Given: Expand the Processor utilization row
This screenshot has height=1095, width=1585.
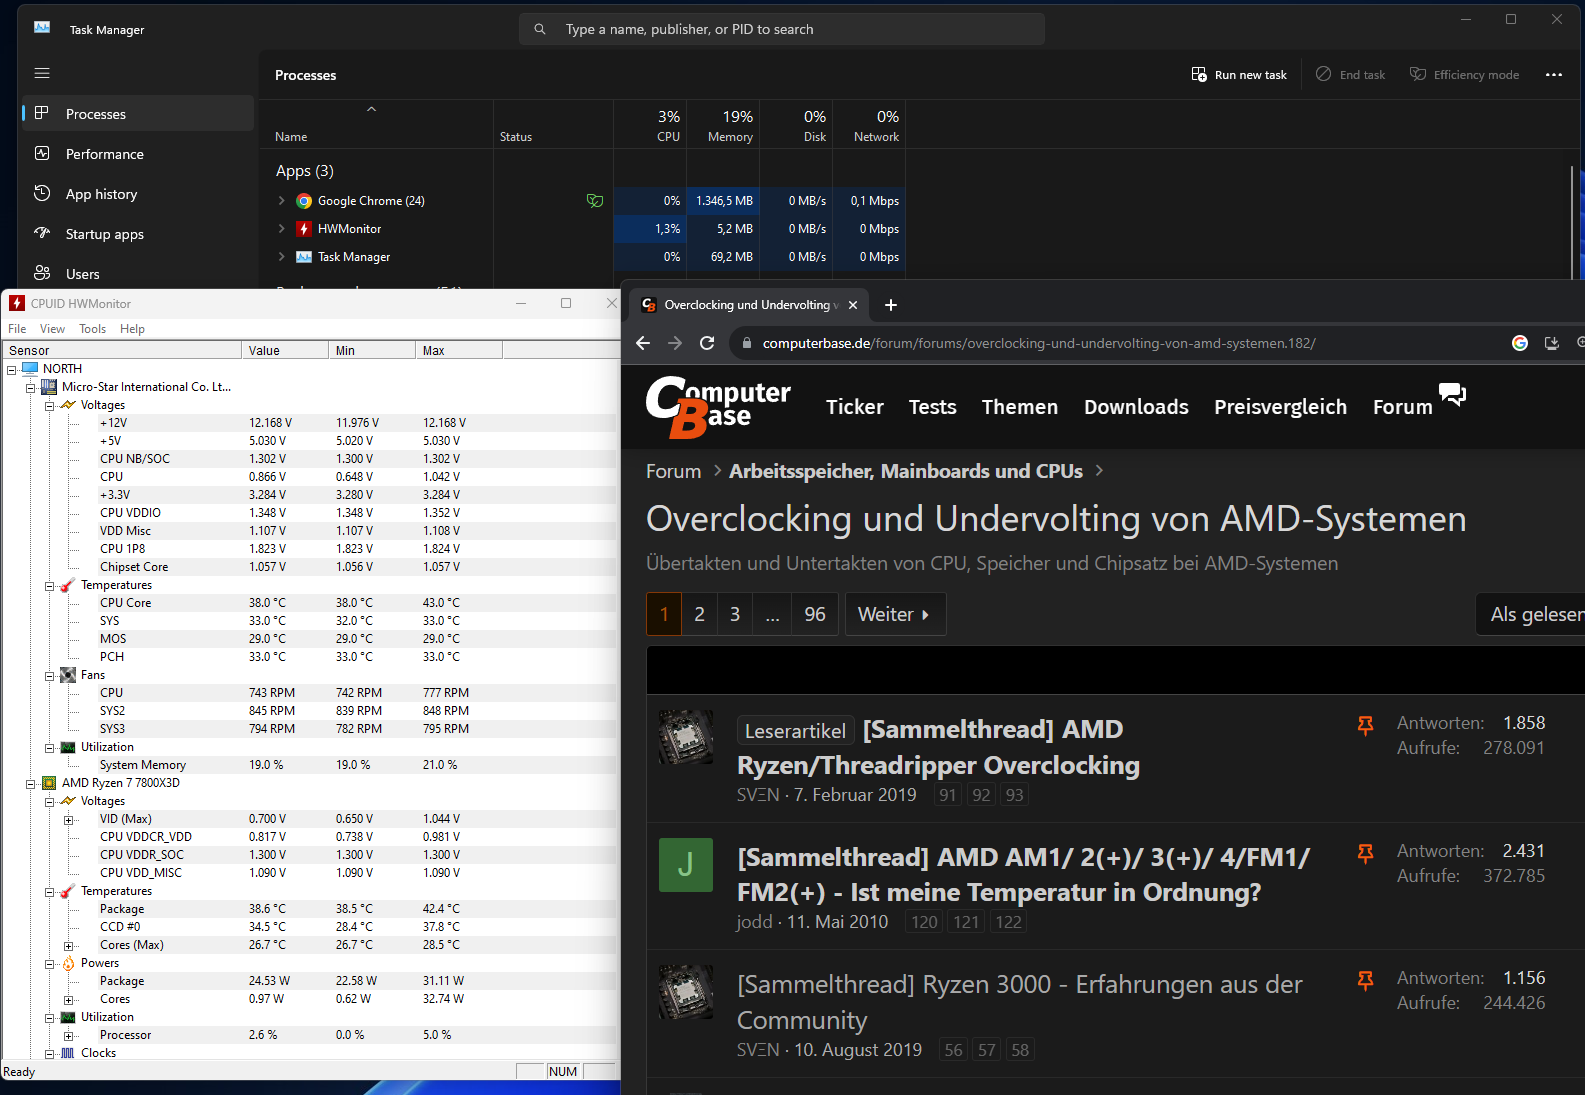Looking at the screenshot, I should tap(68, 1035).
